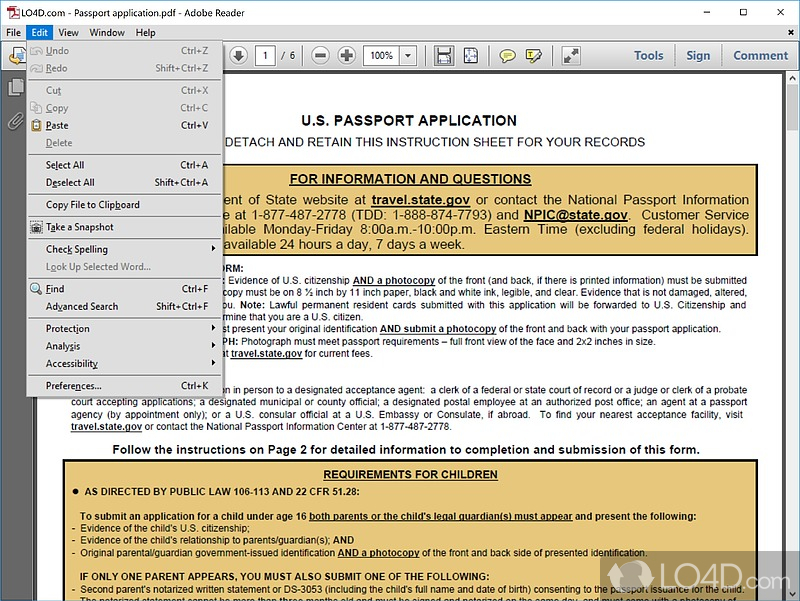Click travel.state.gov link above 'Follow the instructions'
The height and width of the screenshot is (601, 800).
click(106, 427)
